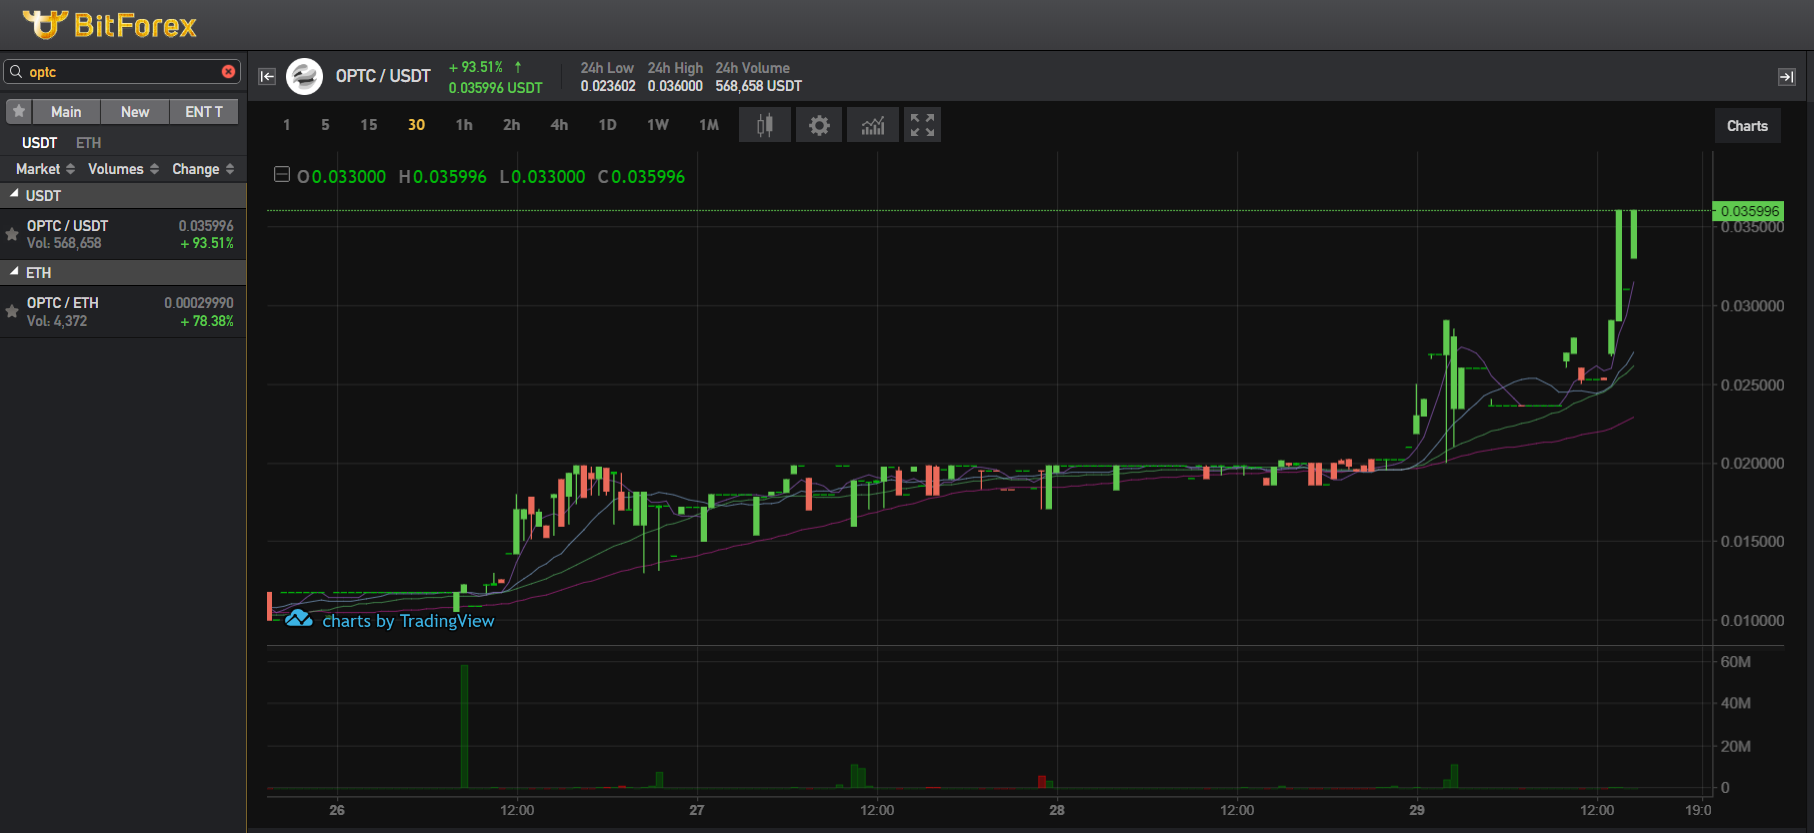The width and height of the screenshot is (1814, 833).
Task: Set chart interval to 1W
Action: (x=657, y=125)
